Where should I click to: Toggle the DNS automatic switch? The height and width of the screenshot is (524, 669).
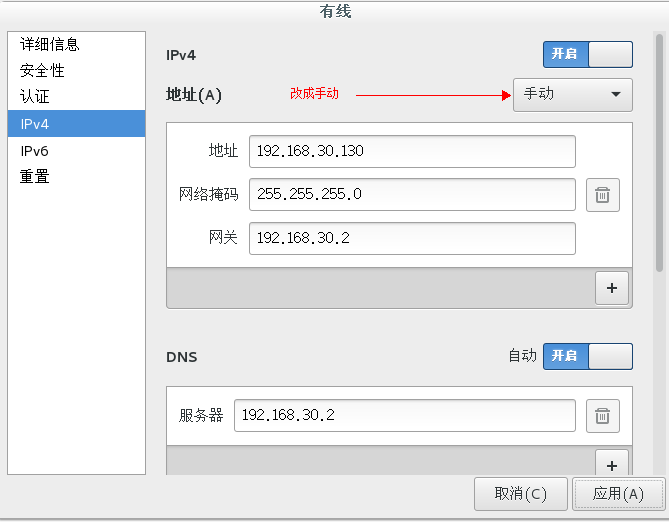[588, 356]
